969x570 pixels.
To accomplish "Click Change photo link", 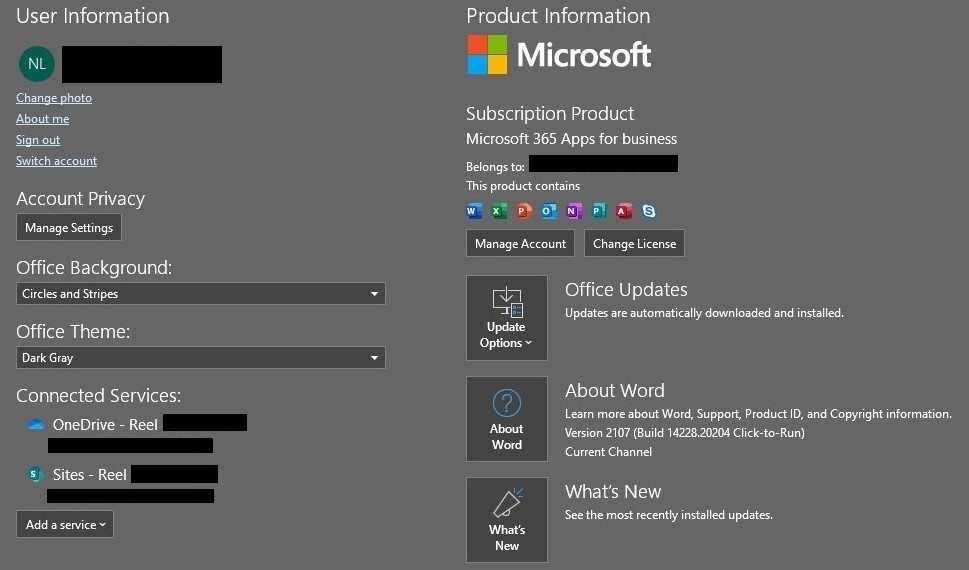I will (54, 98).
